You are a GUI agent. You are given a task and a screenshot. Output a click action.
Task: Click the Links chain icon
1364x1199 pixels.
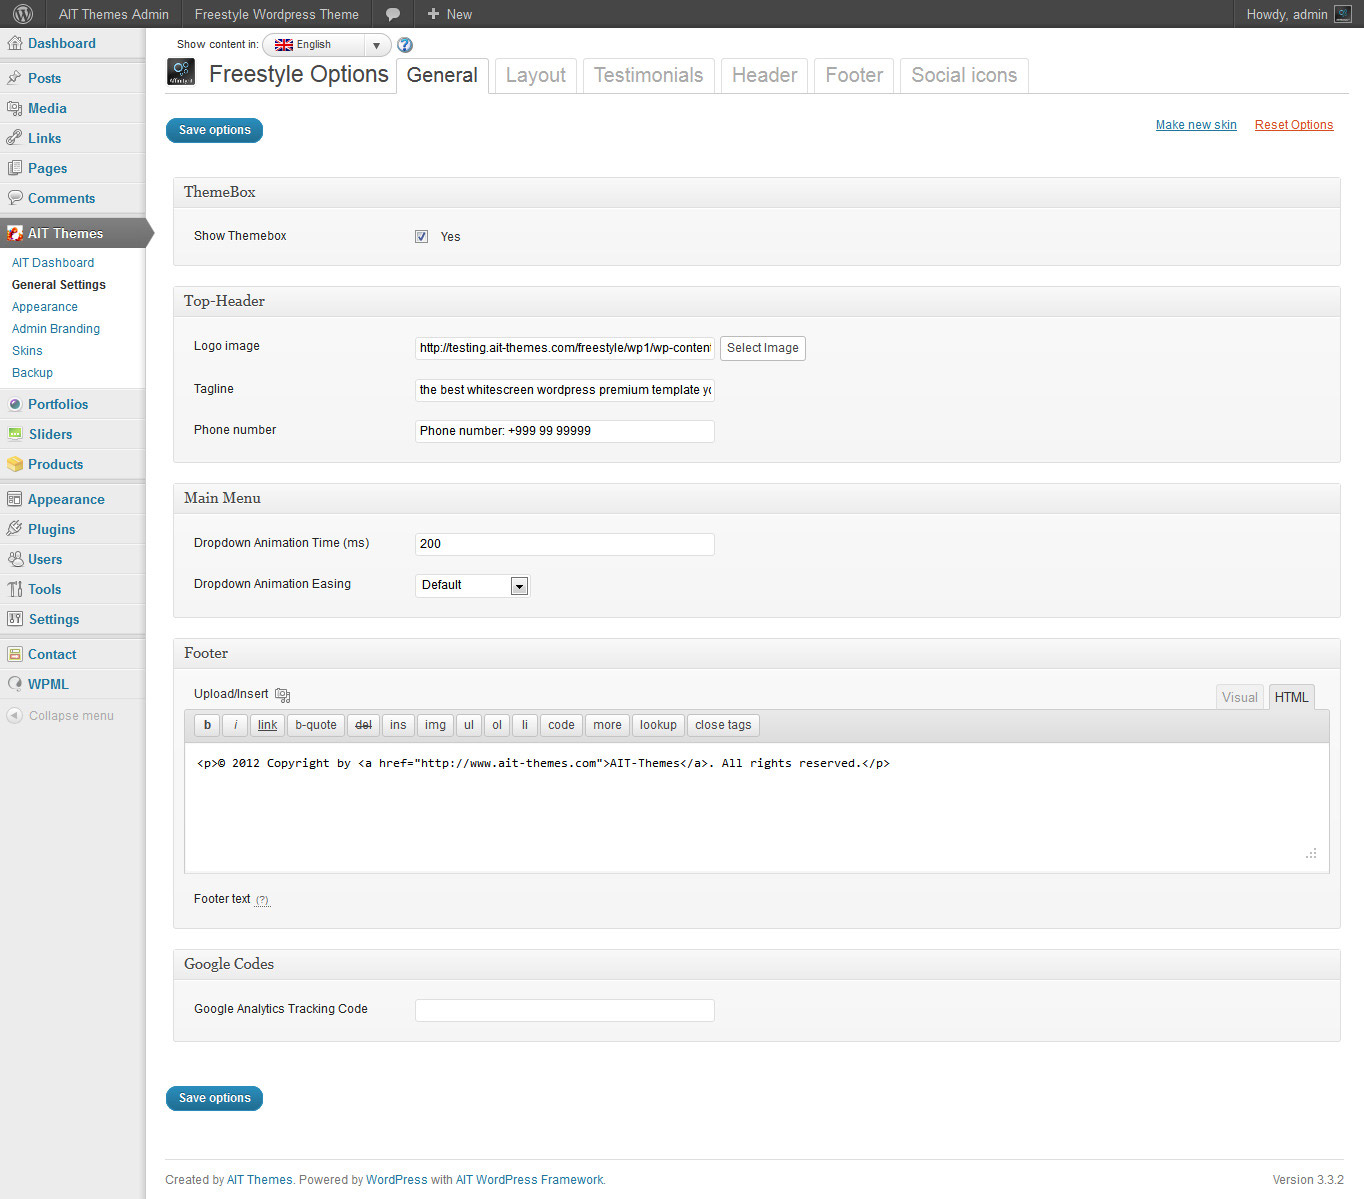tap(15, 138)
